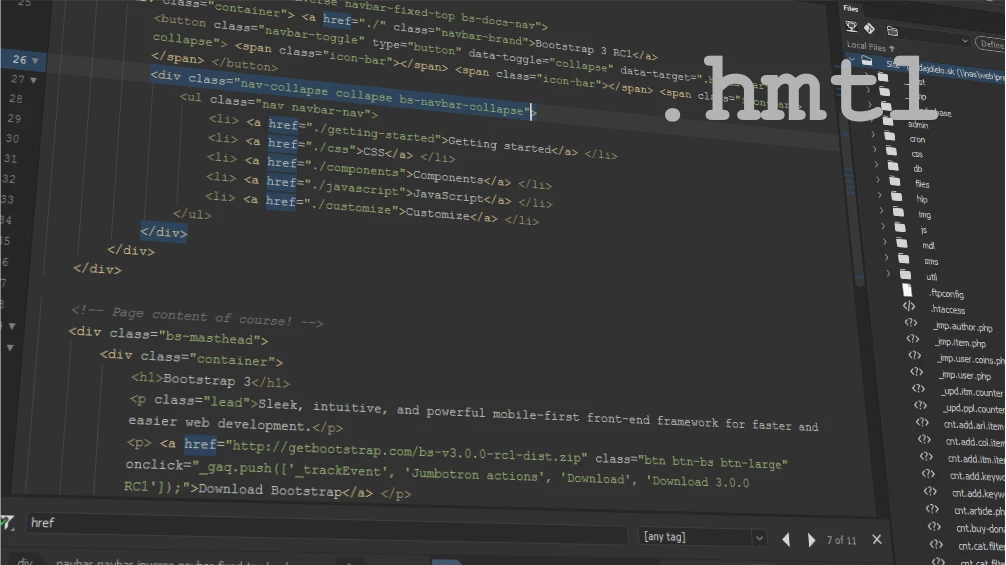Click the _imp.user.coins PHP file icon
The image size is (1006, 565).
(x=914, y=355)
